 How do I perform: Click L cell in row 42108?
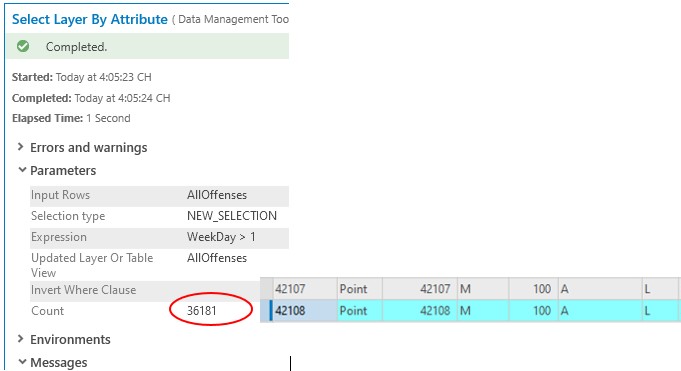click(x=660, y=311)
